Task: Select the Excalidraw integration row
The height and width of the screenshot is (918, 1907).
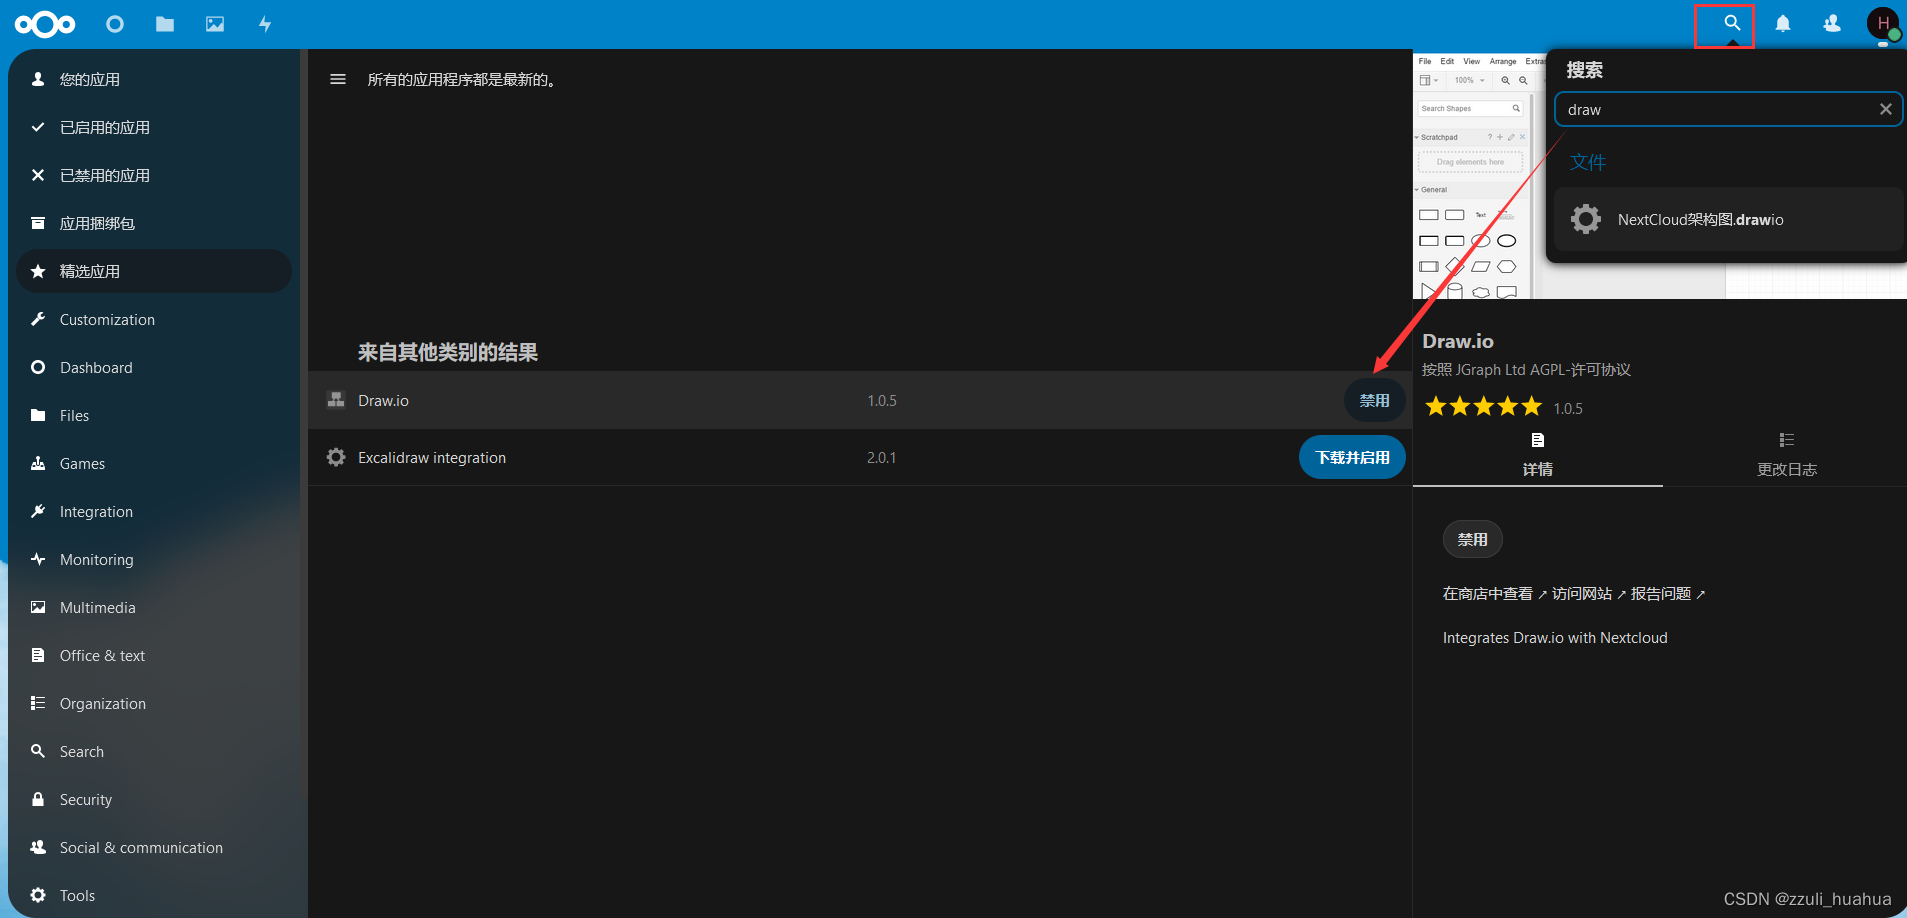Action: click(859, 457)
